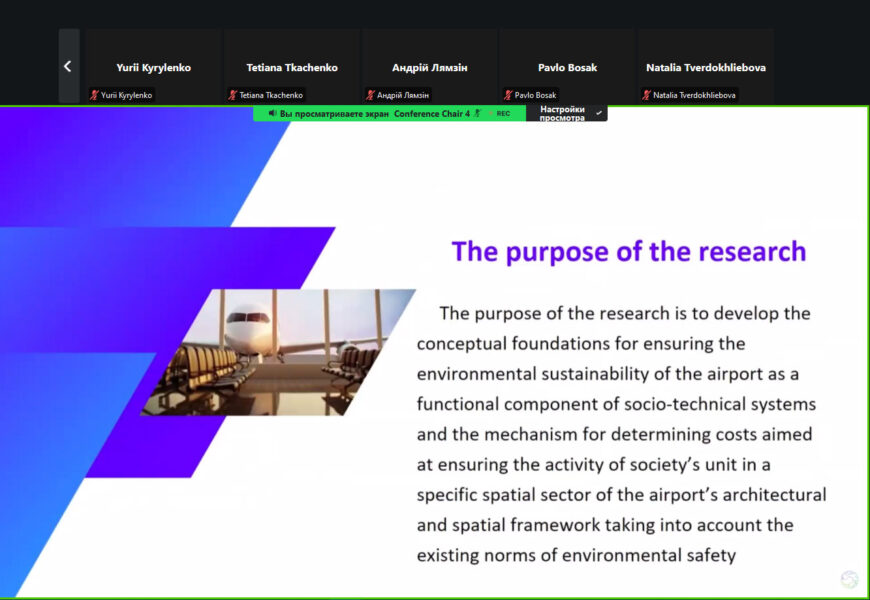
Task: Open the Настройки просмотра dropdown
Action: pyautogui.click(x=564, y=113)
